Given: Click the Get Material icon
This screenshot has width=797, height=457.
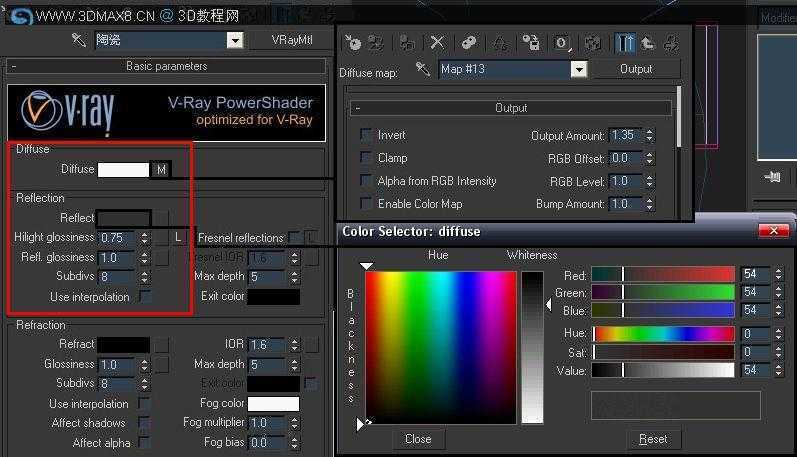Looking at the screenshot, I should 352,43.
